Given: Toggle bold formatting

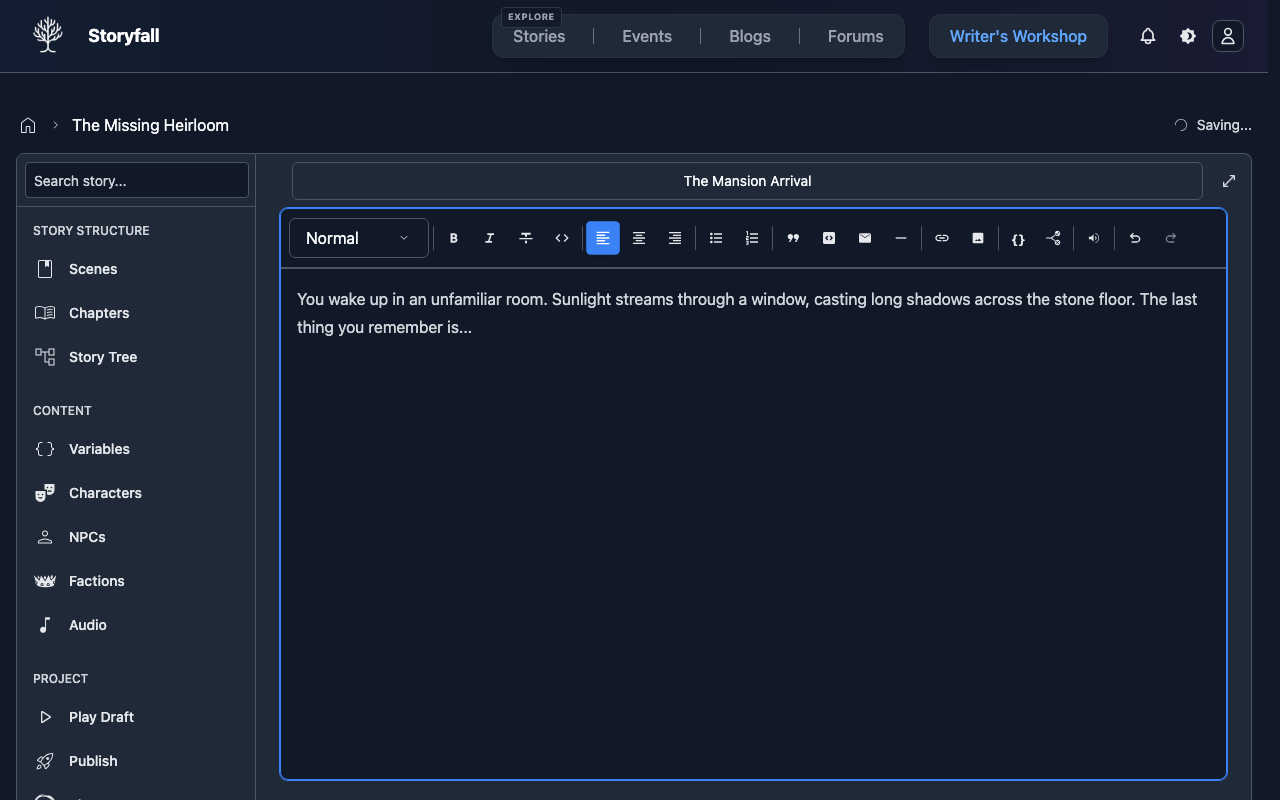Looking at the screenshot, I should tap(453, 238).
